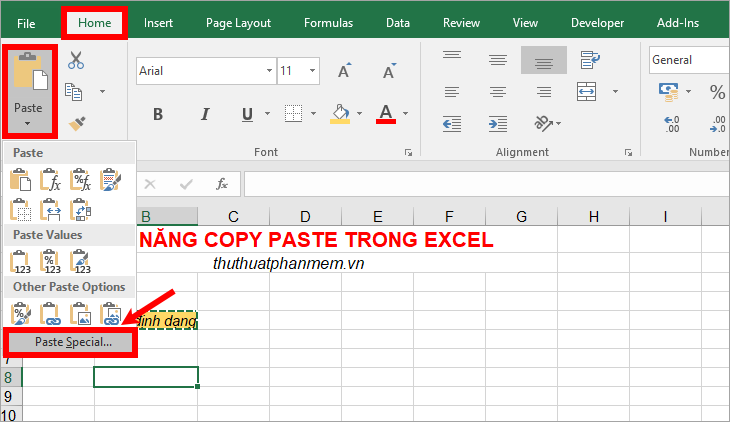Switch to Formulas tab

click(328, 23)
